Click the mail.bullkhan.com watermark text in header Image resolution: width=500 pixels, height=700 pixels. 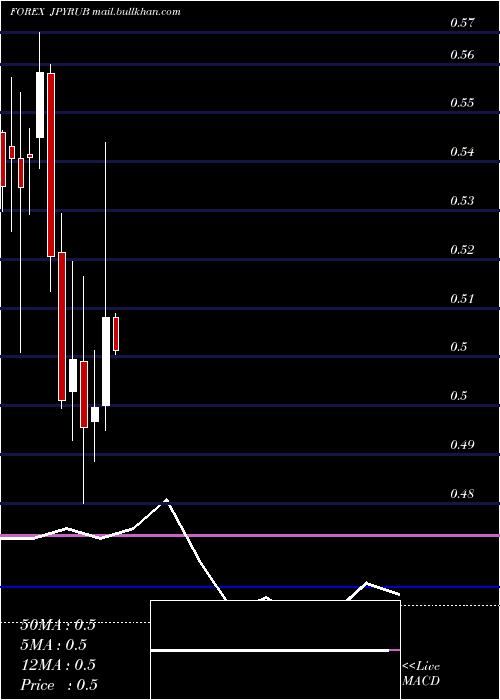pyautogui.click(x=136, y=12)
